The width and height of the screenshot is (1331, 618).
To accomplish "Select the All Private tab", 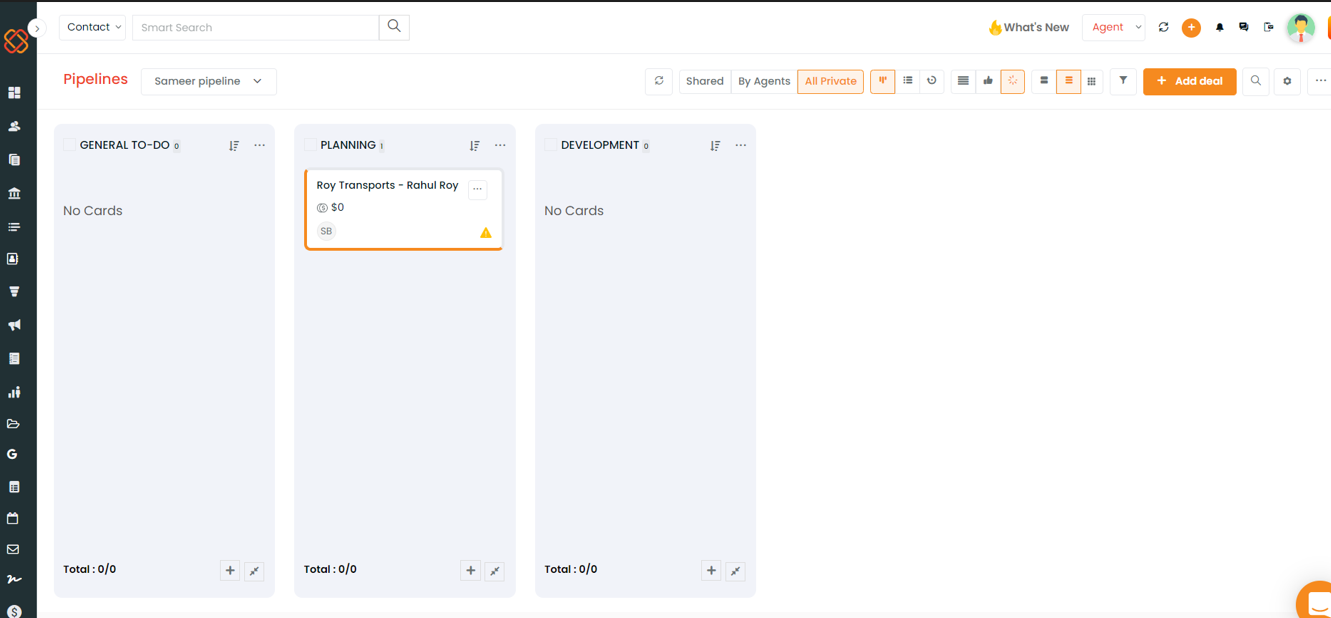I will click(831, 81).
